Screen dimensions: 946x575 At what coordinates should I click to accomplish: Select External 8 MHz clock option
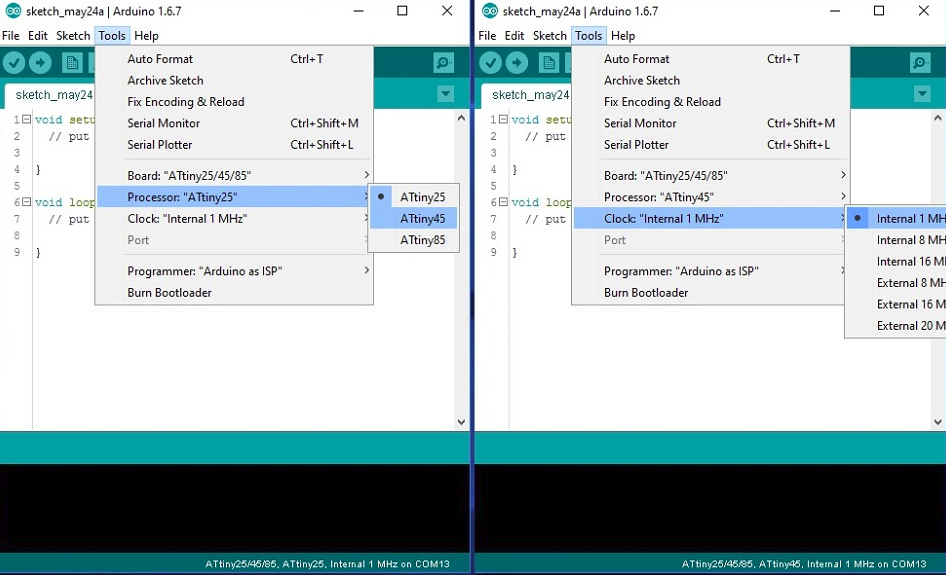[x=896, y=282]
